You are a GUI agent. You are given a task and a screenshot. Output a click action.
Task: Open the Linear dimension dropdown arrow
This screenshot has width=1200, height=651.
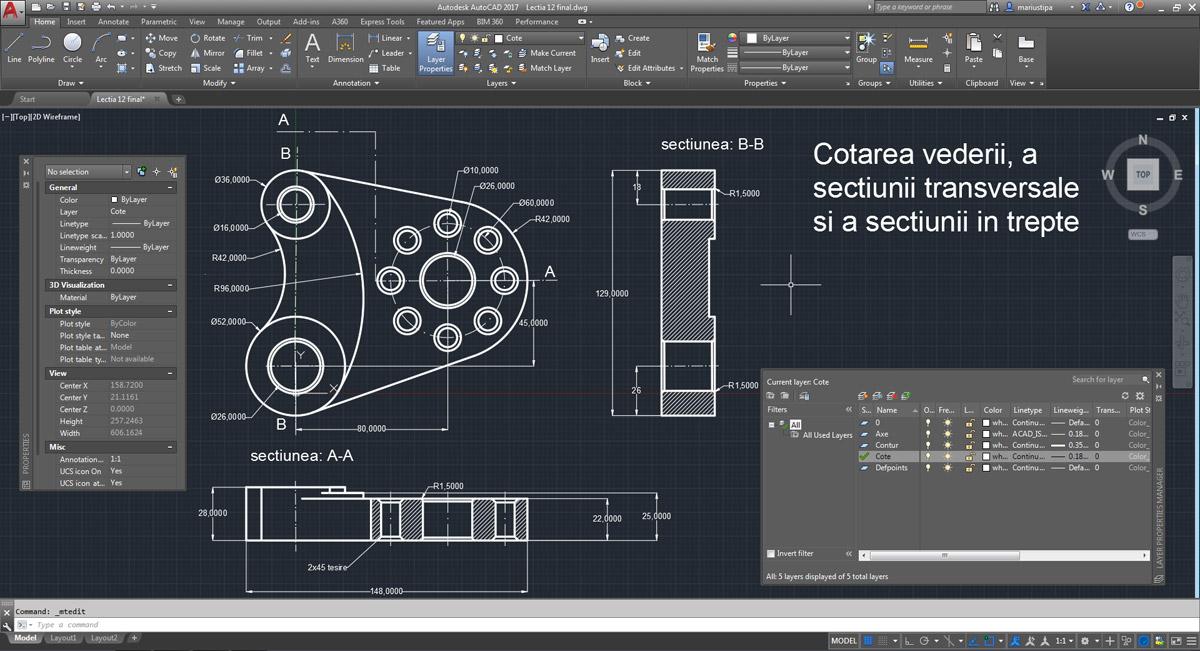(409, 38)
